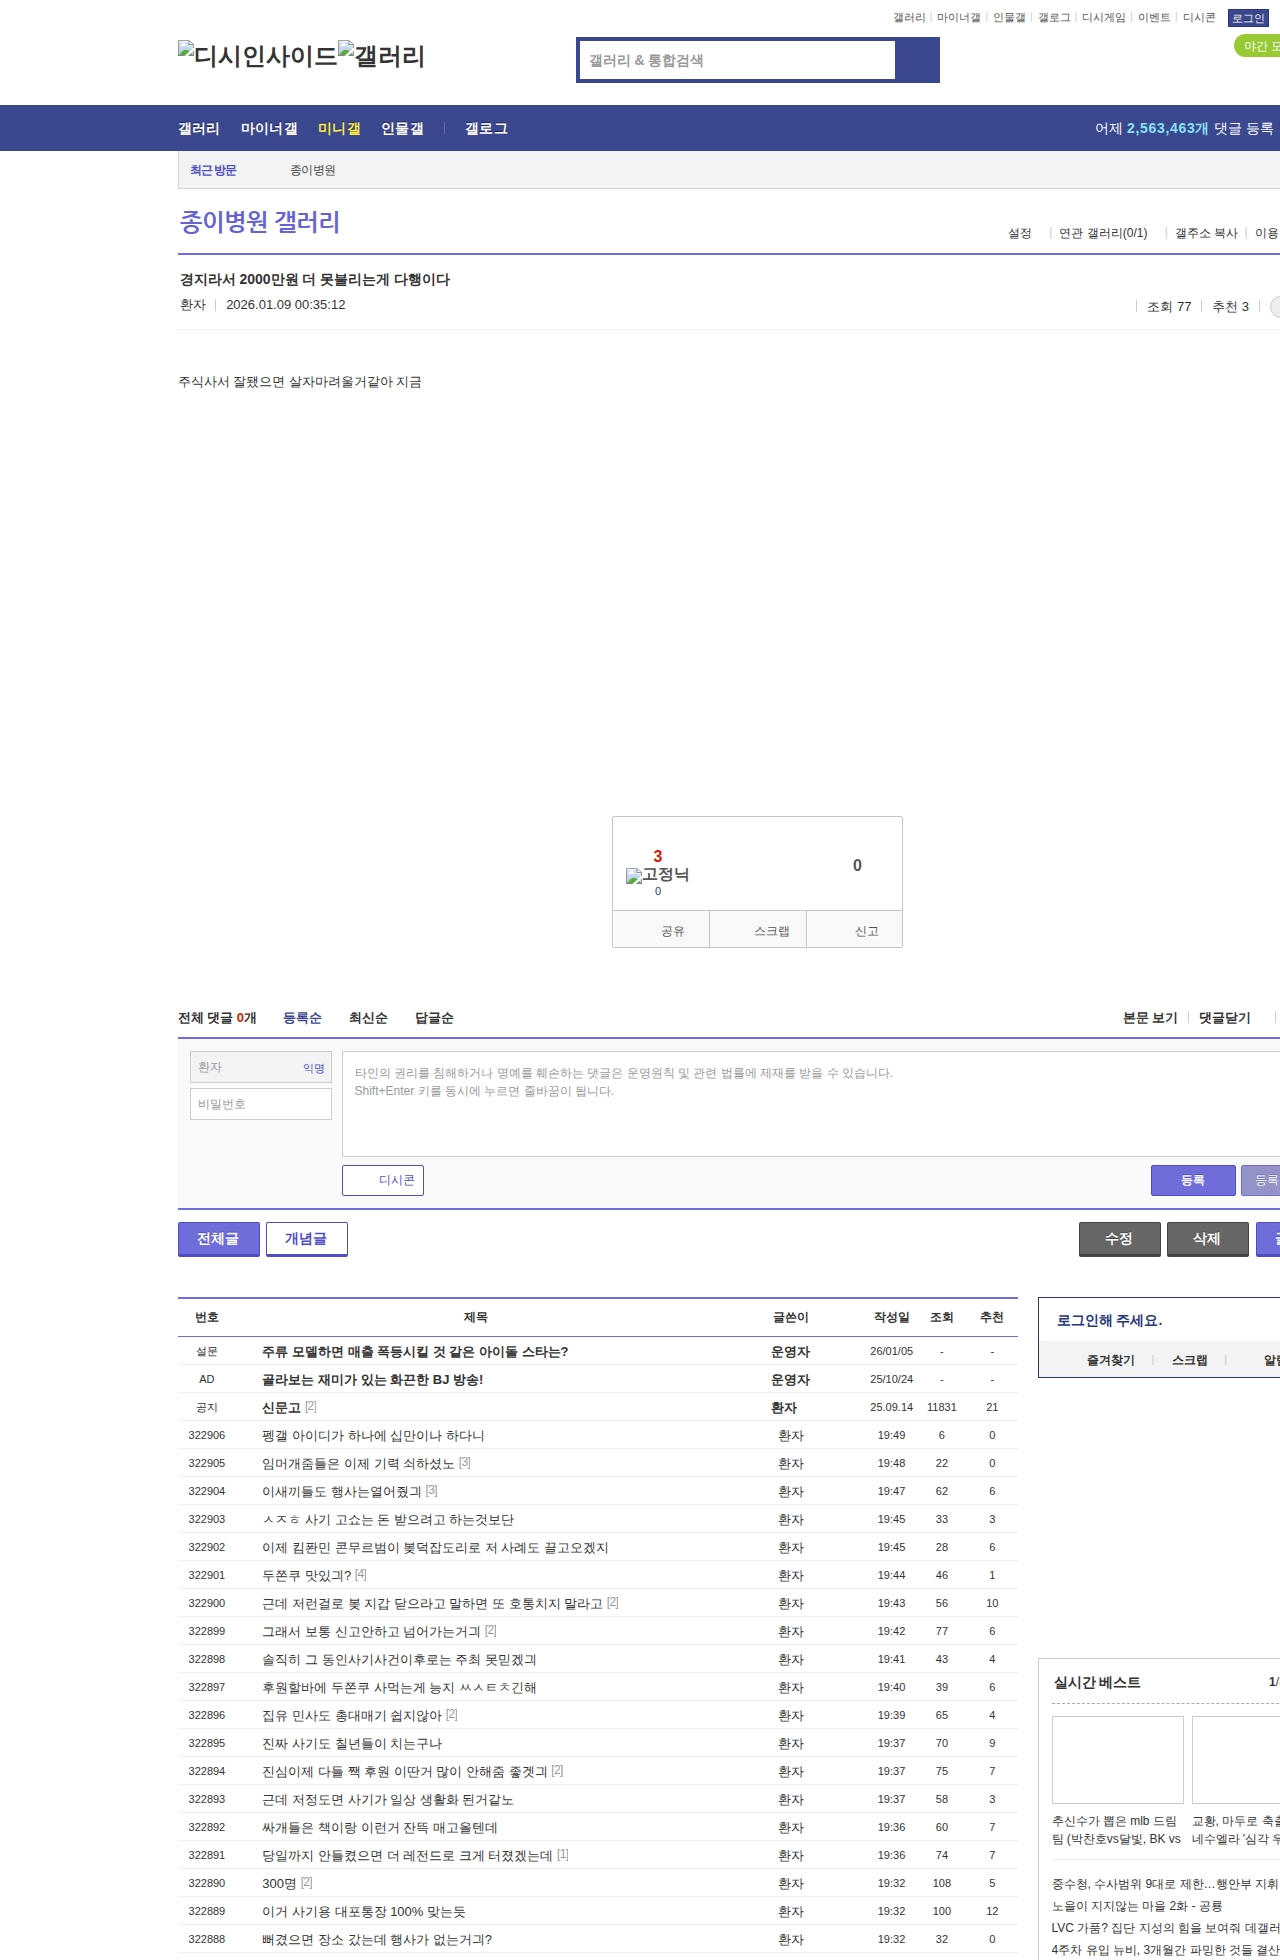
Task: Click post number 322903 in the list
Action: click(207, 1519)
